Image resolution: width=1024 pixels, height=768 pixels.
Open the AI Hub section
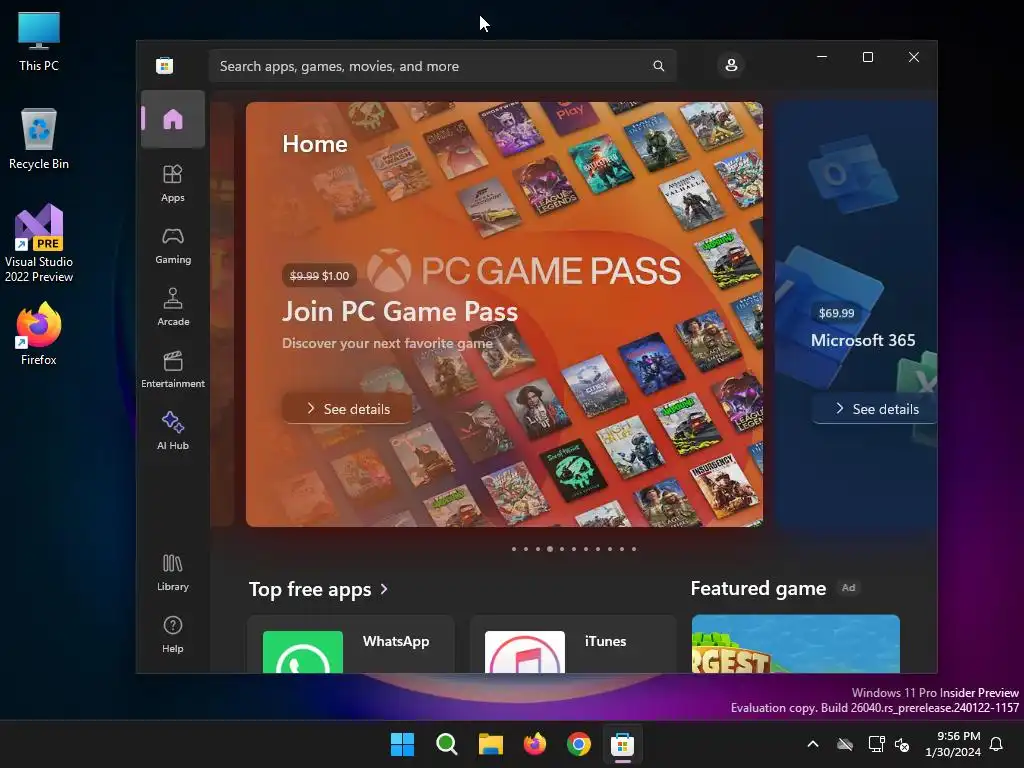pos(173,432)
